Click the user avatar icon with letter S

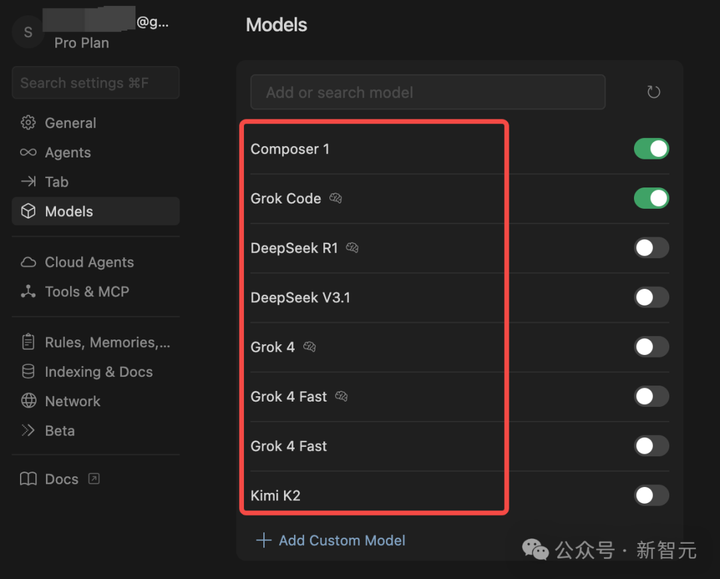coord(28,32)
